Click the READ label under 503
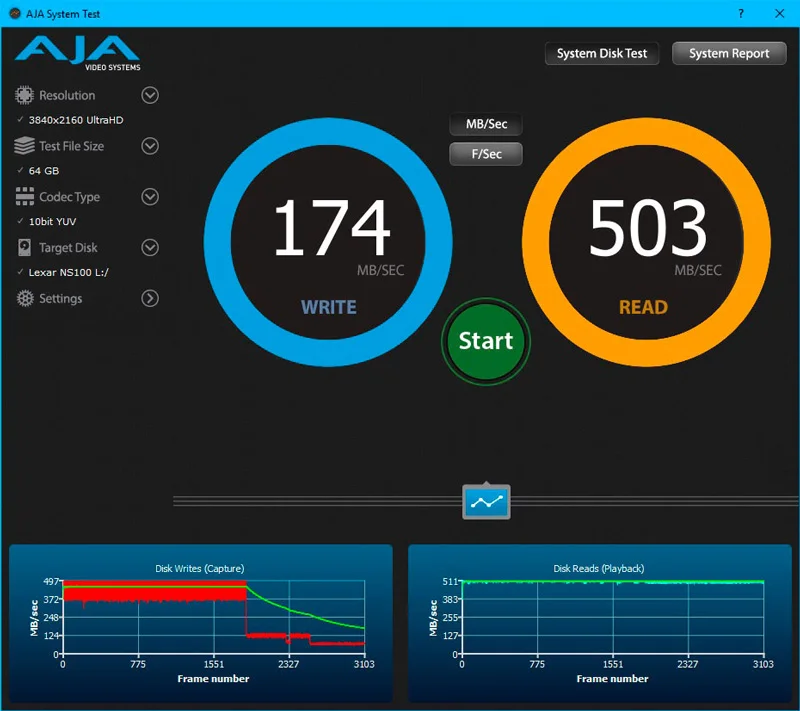 643,307
